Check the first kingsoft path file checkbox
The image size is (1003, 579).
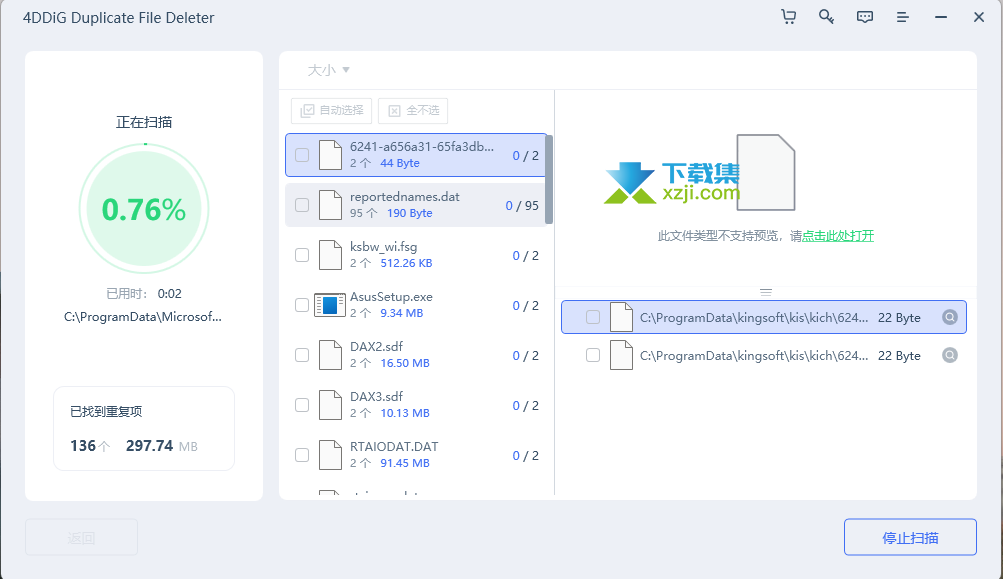pos(593,317)
